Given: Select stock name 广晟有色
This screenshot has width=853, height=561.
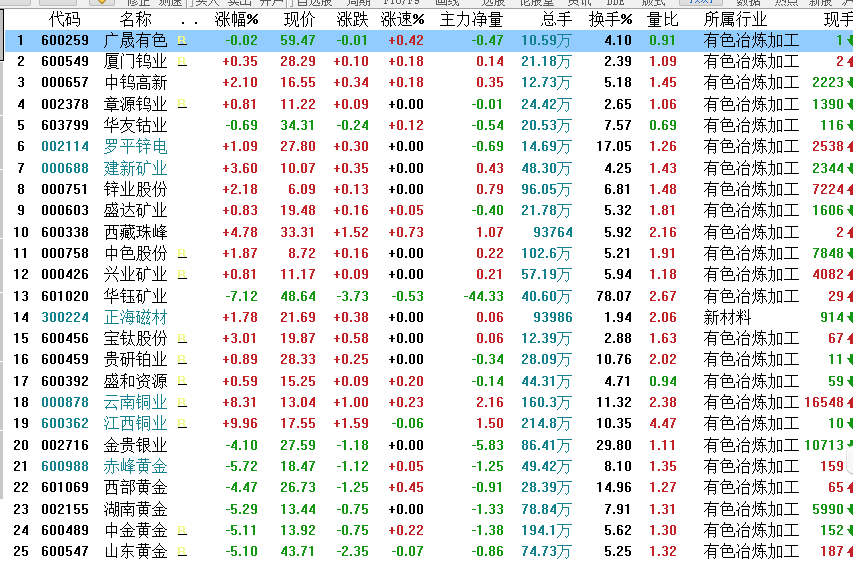Looking at the screenshot, I should click(x=135, y=41).
